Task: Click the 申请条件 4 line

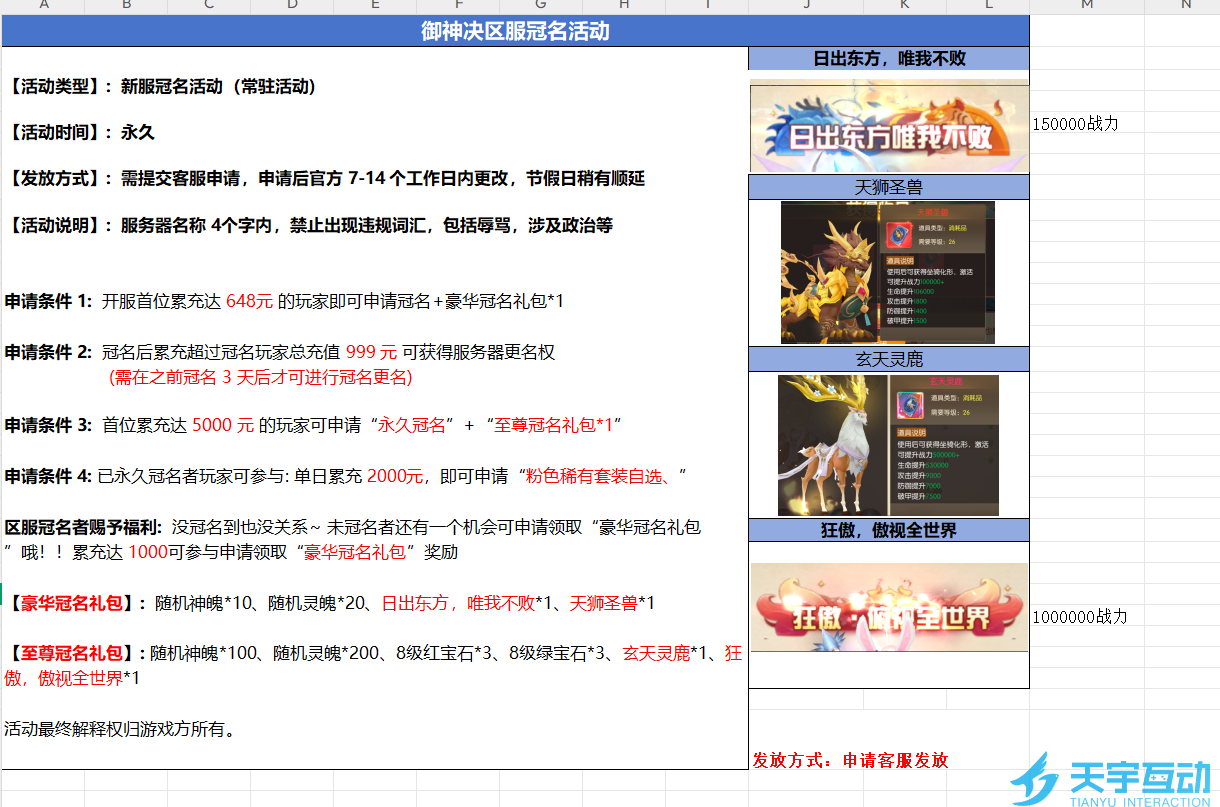Action: (346, 476)
